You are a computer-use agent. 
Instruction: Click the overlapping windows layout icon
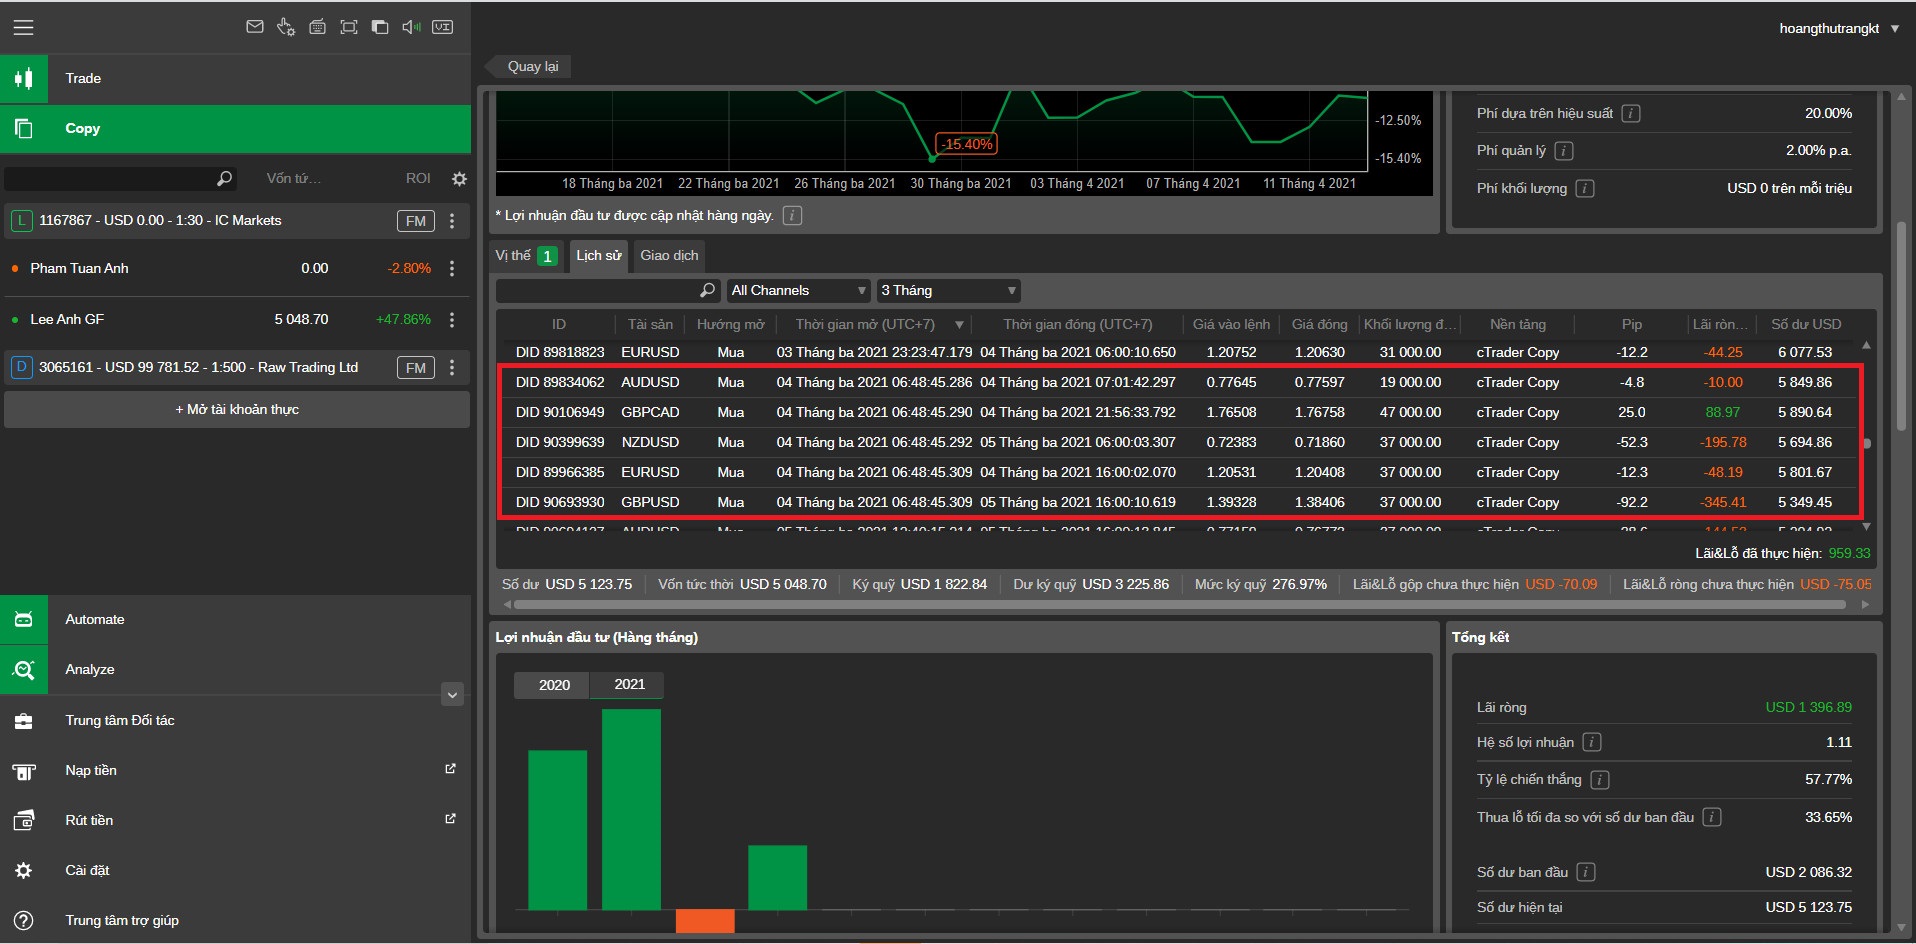(x=380, y=27)
